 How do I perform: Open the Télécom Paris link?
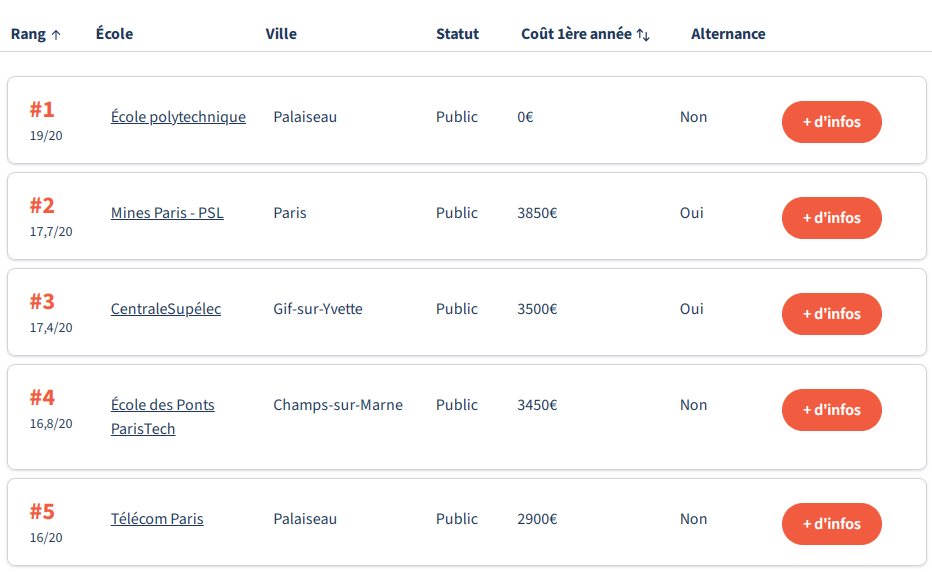pyautogui.click(x=157, y=519)
